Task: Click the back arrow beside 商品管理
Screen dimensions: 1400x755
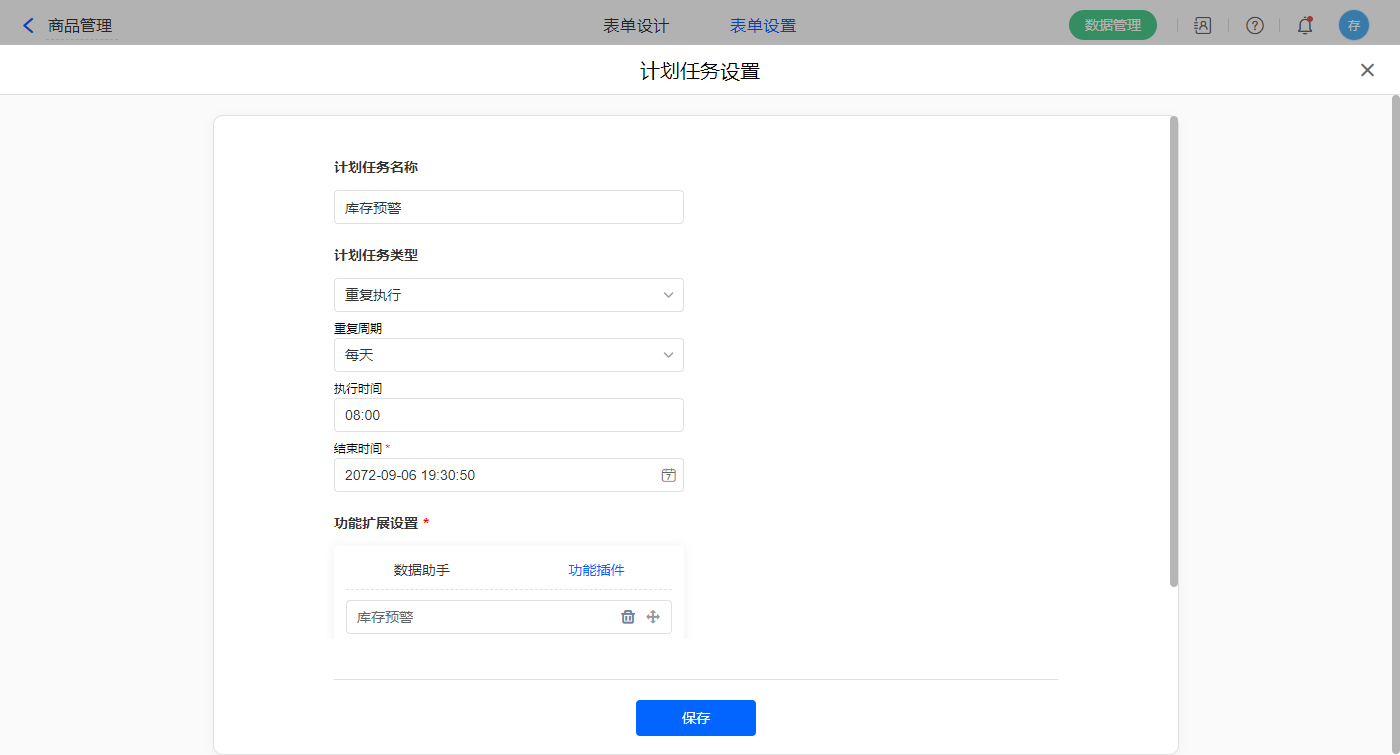Action: tap(28, 26)
